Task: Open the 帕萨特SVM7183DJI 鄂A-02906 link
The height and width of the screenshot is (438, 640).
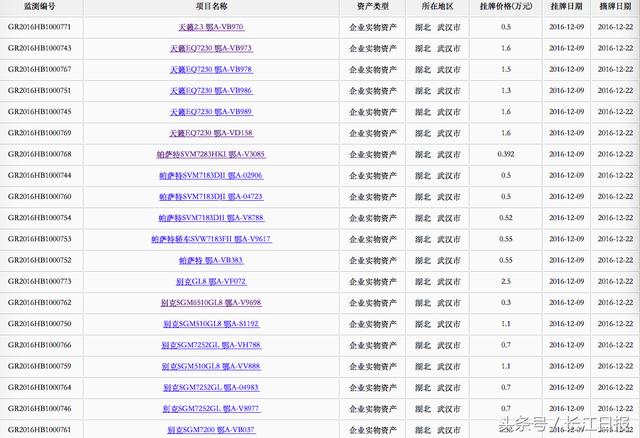Action: click(211, 176)
